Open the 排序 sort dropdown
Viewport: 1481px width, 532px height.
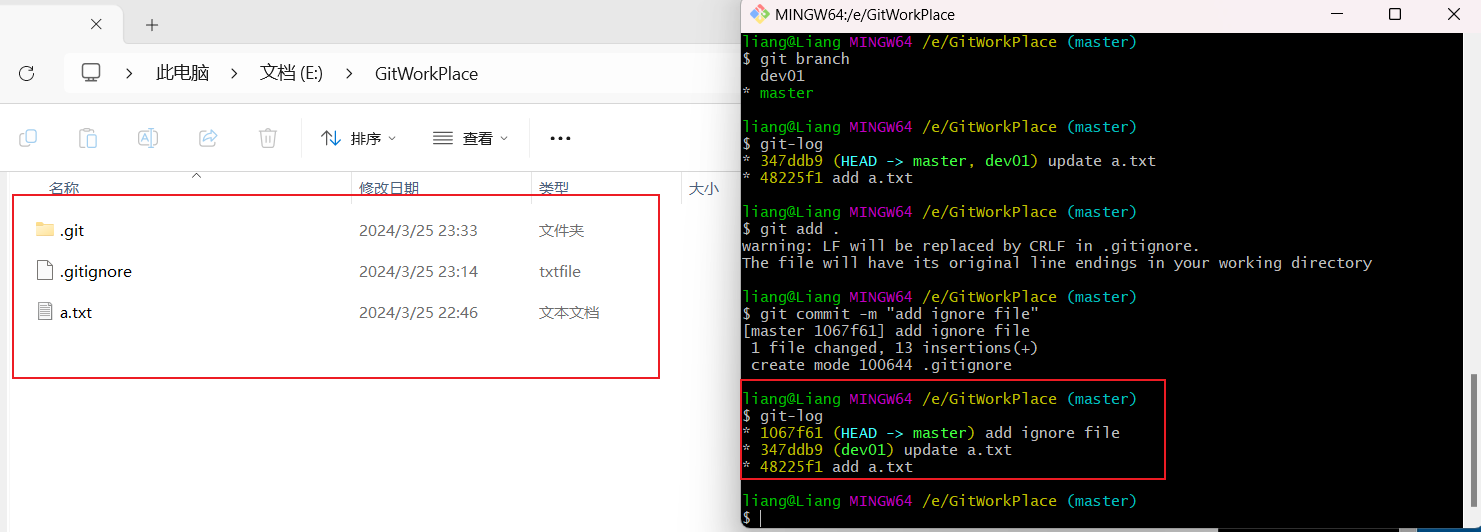pos(359,138)
